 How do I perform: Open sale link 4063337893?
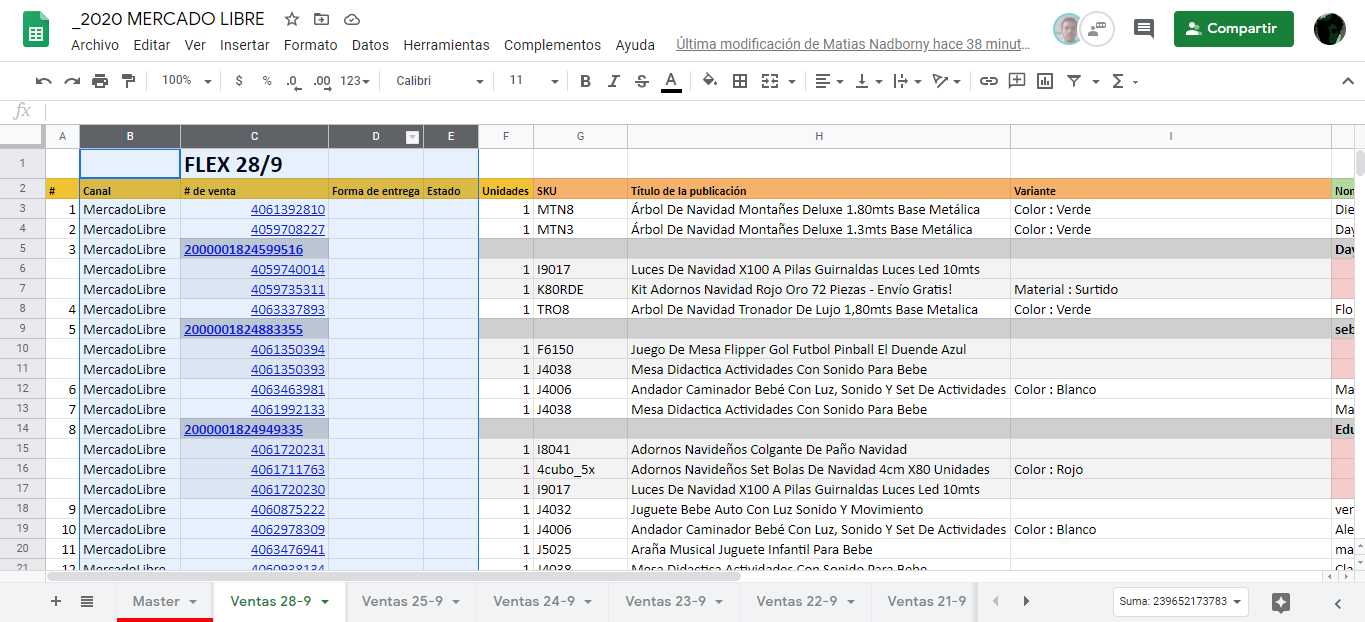tap(288, 309)
